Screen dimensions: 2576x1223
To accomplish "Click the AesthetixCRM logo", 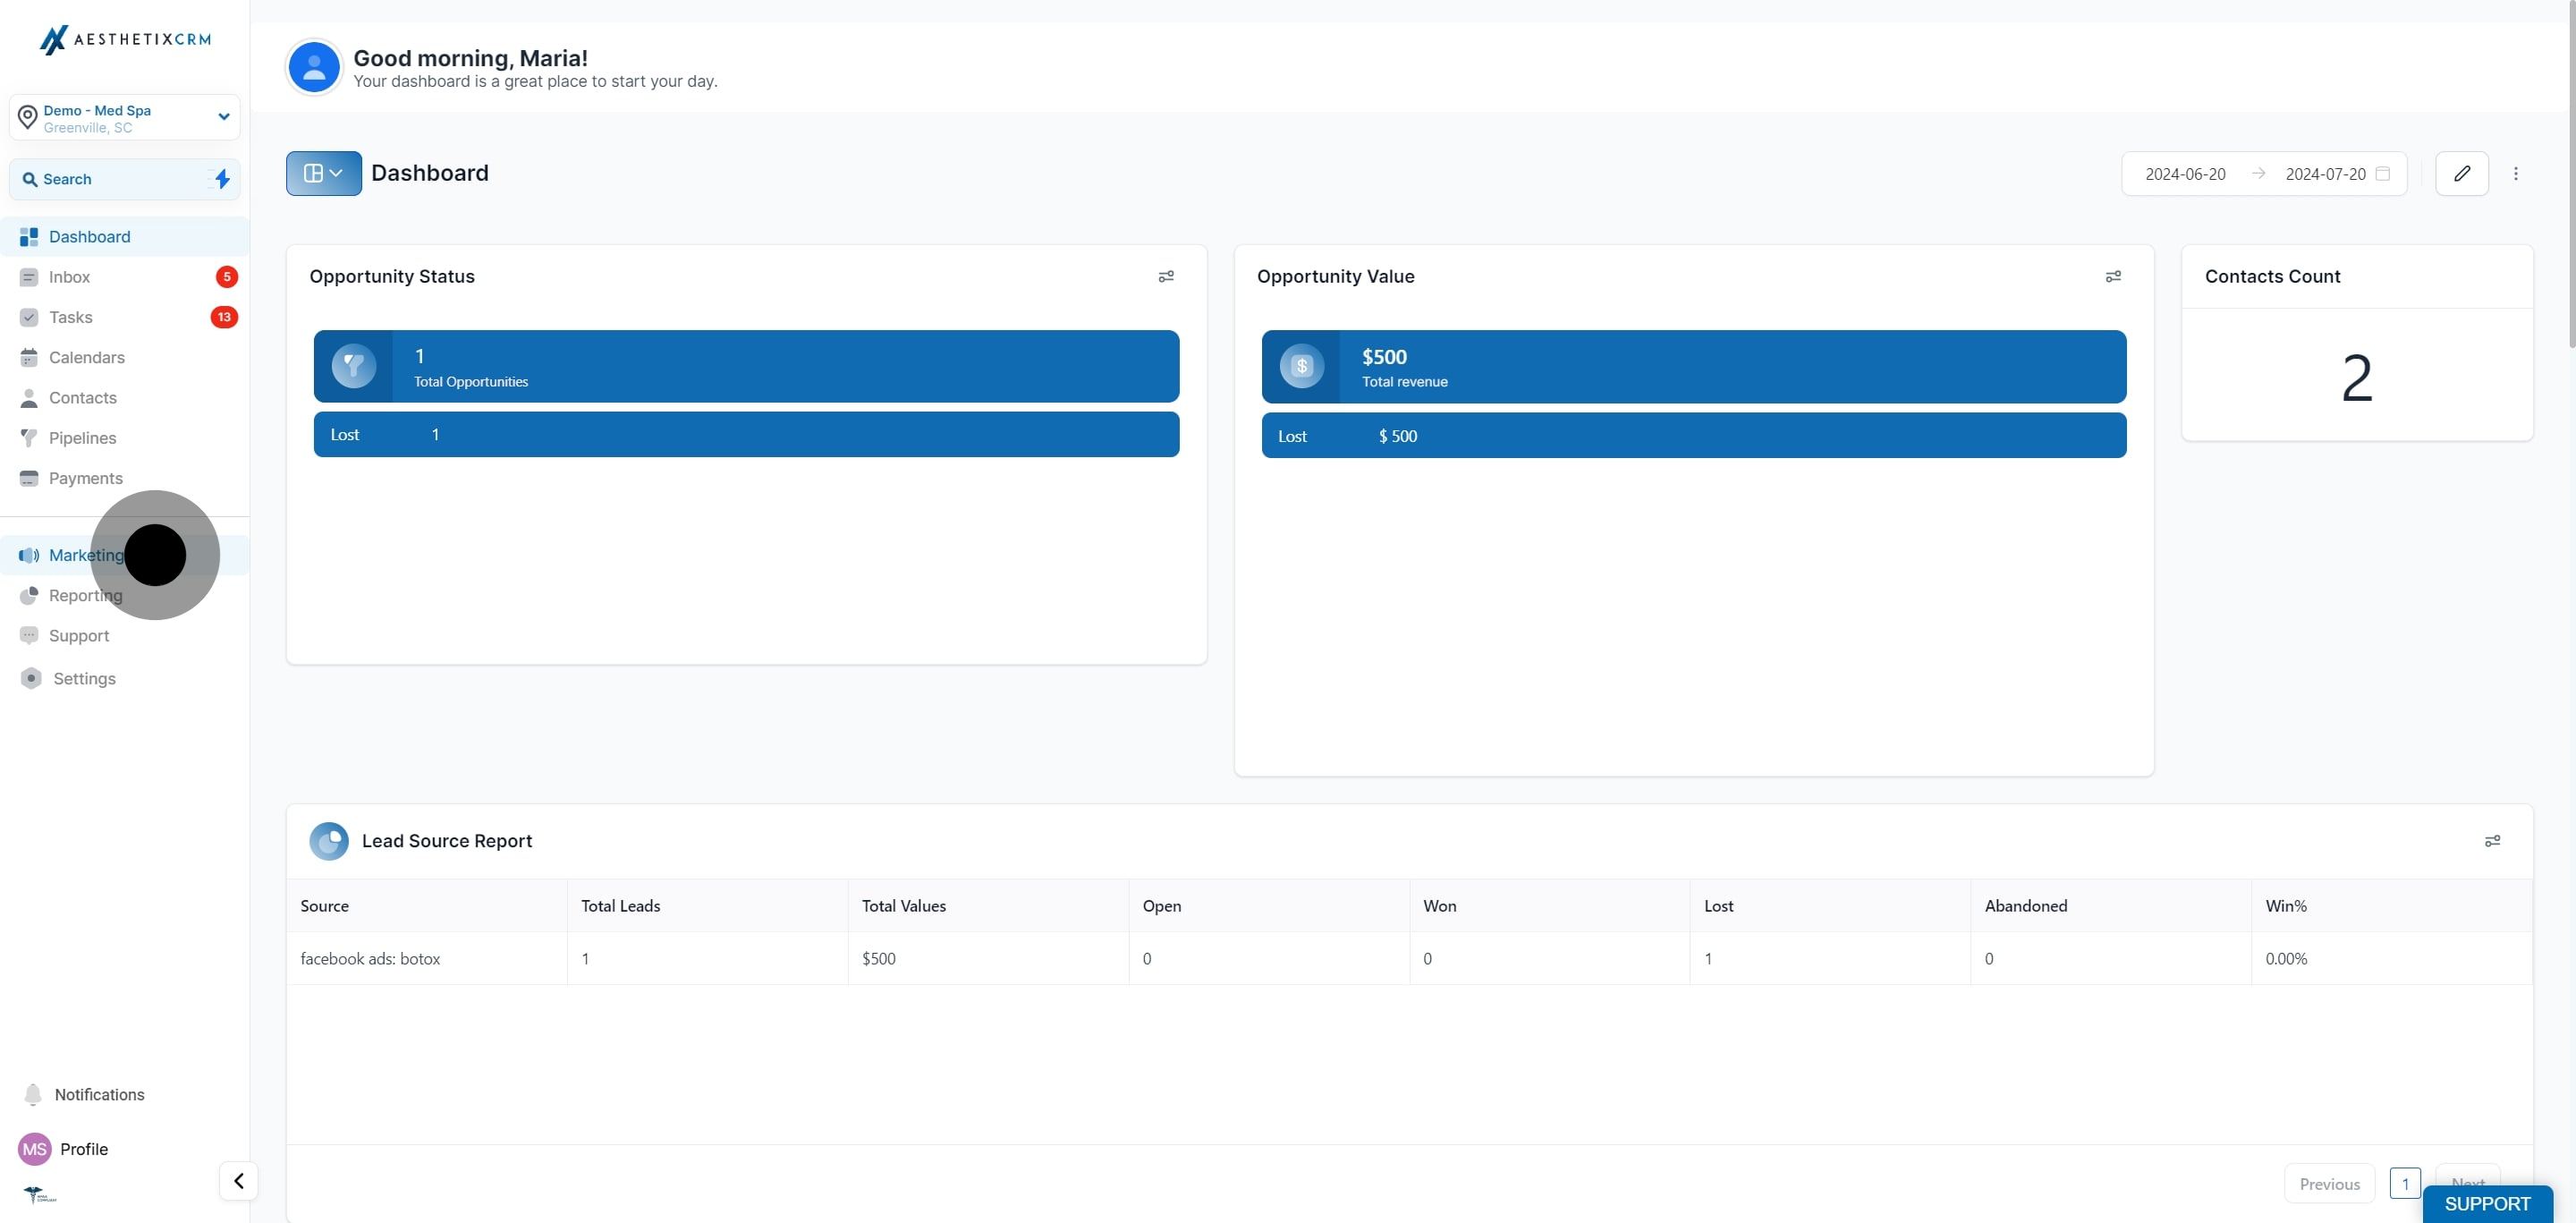I will 125,39.
